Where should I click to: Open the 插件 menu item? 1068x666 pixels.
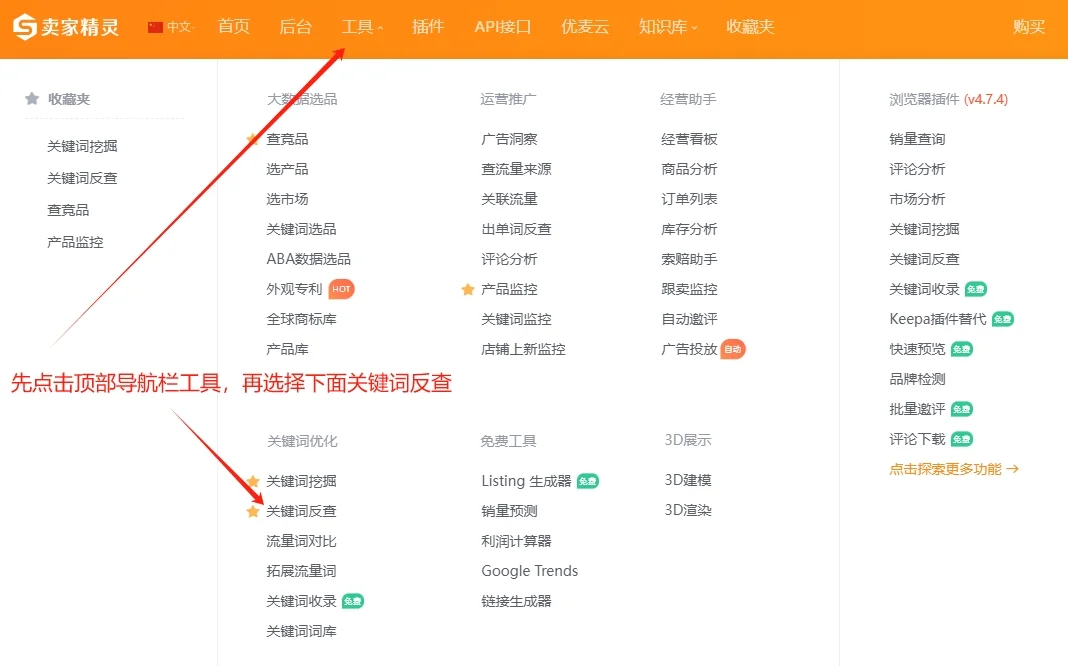point(428,27)
